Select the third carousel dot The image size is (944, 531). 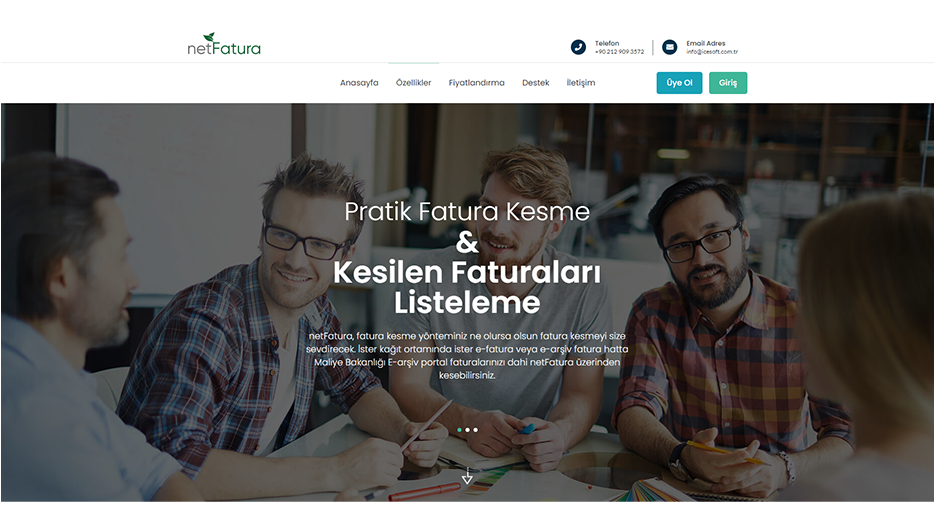pyautogui.click(x=475, y=430)
